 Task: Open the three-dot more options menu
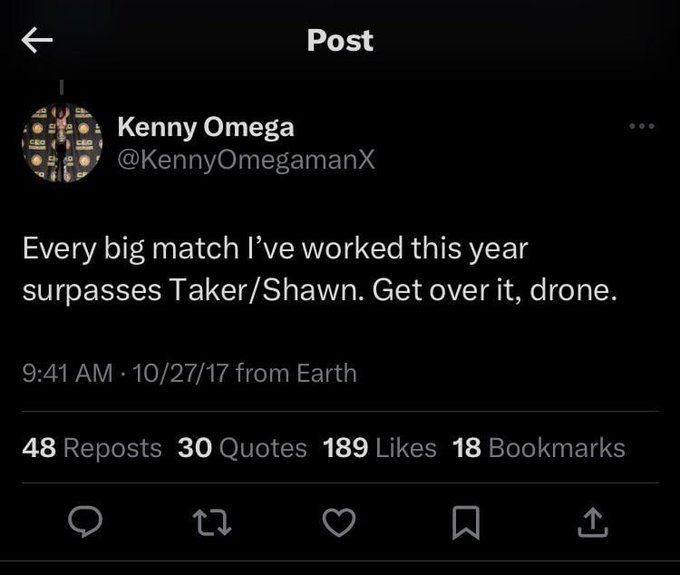[639, 127]
